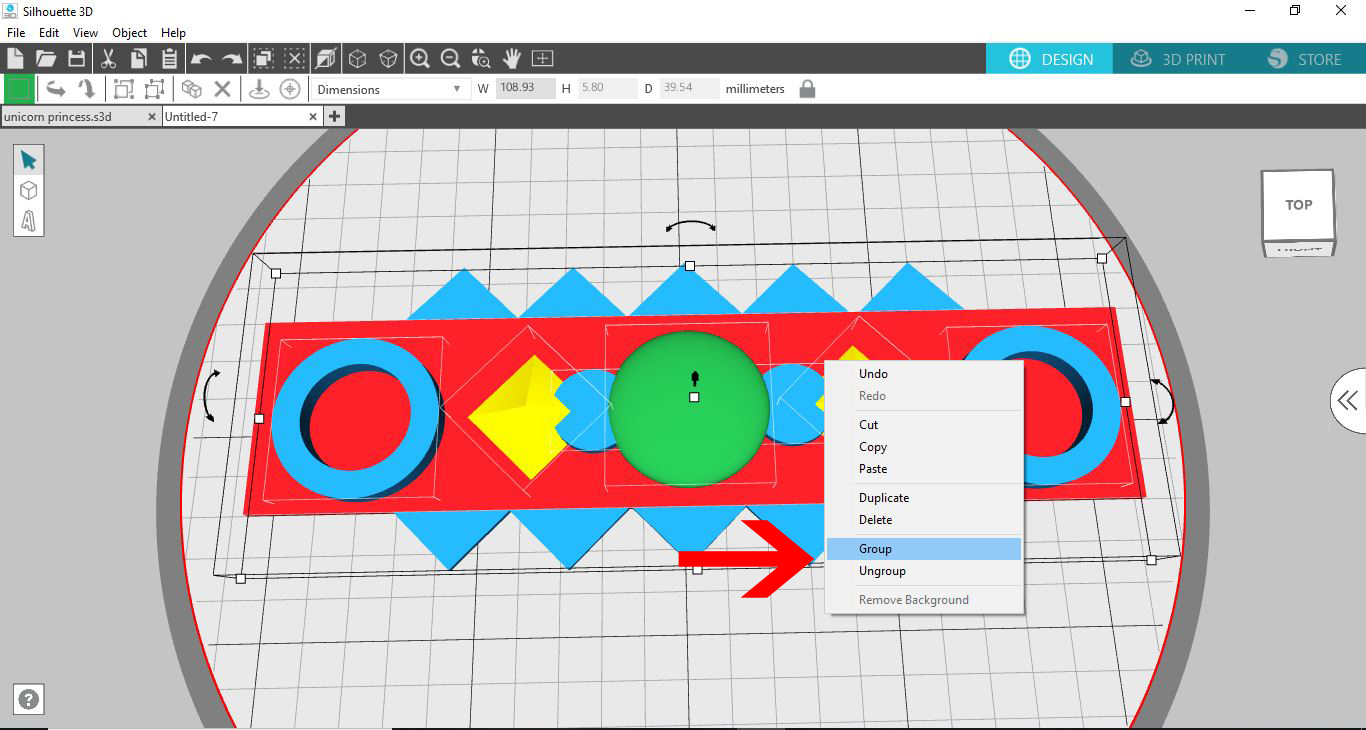Open the View menu

(86, 33)
